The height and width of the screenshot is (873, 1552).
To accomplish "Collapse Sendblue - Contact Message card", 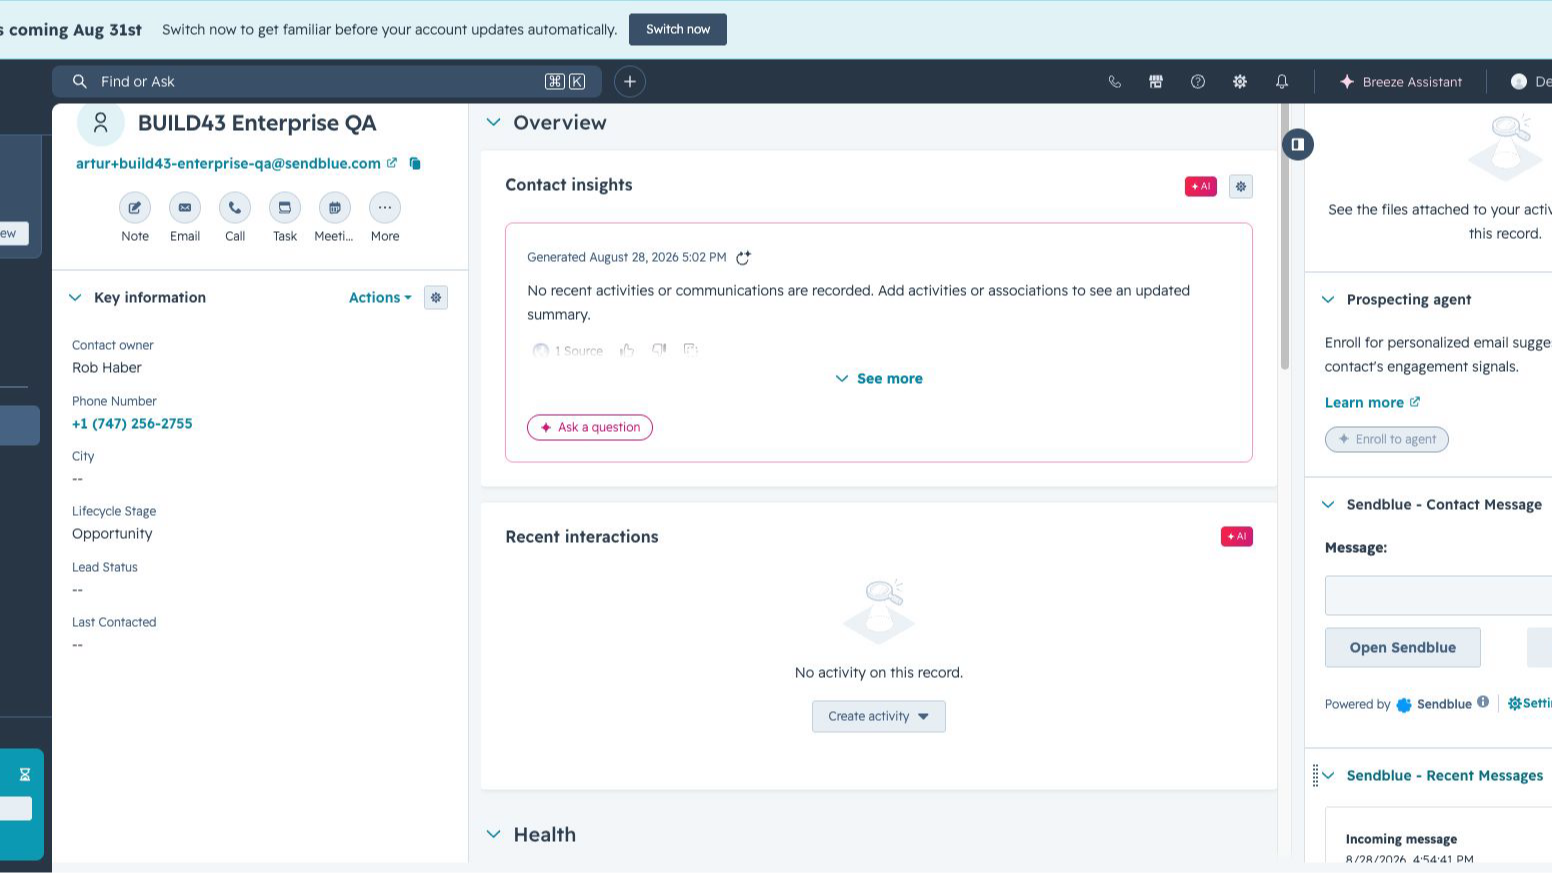I will pyautogui.click(x=1328, y=505).
